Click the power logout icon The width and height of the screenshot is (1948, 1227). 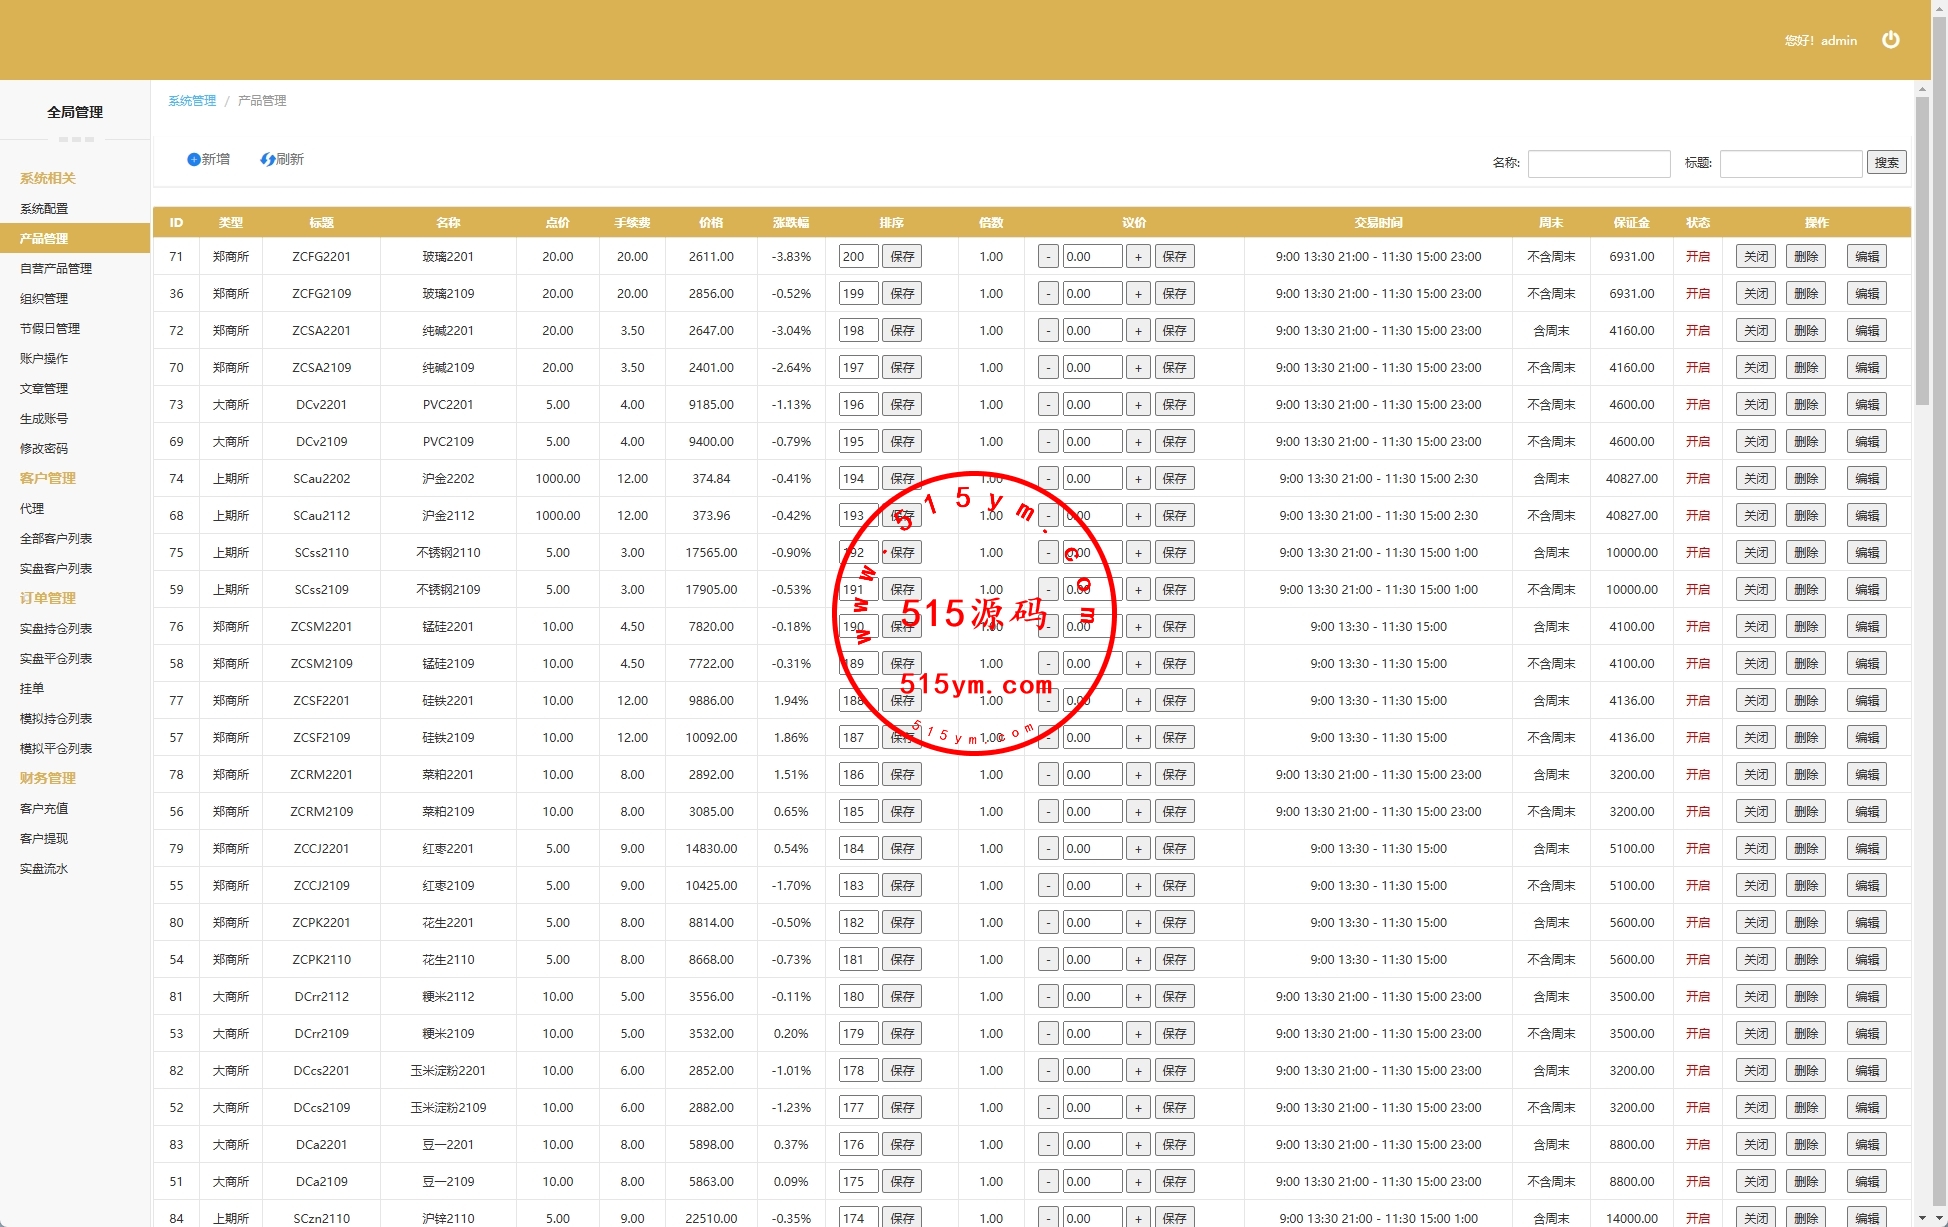point(1890,40)
